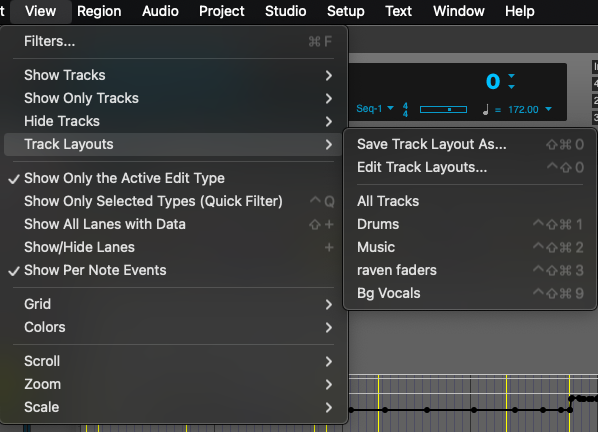
Task: Click the quarter note beat icon
Action: 485,110
